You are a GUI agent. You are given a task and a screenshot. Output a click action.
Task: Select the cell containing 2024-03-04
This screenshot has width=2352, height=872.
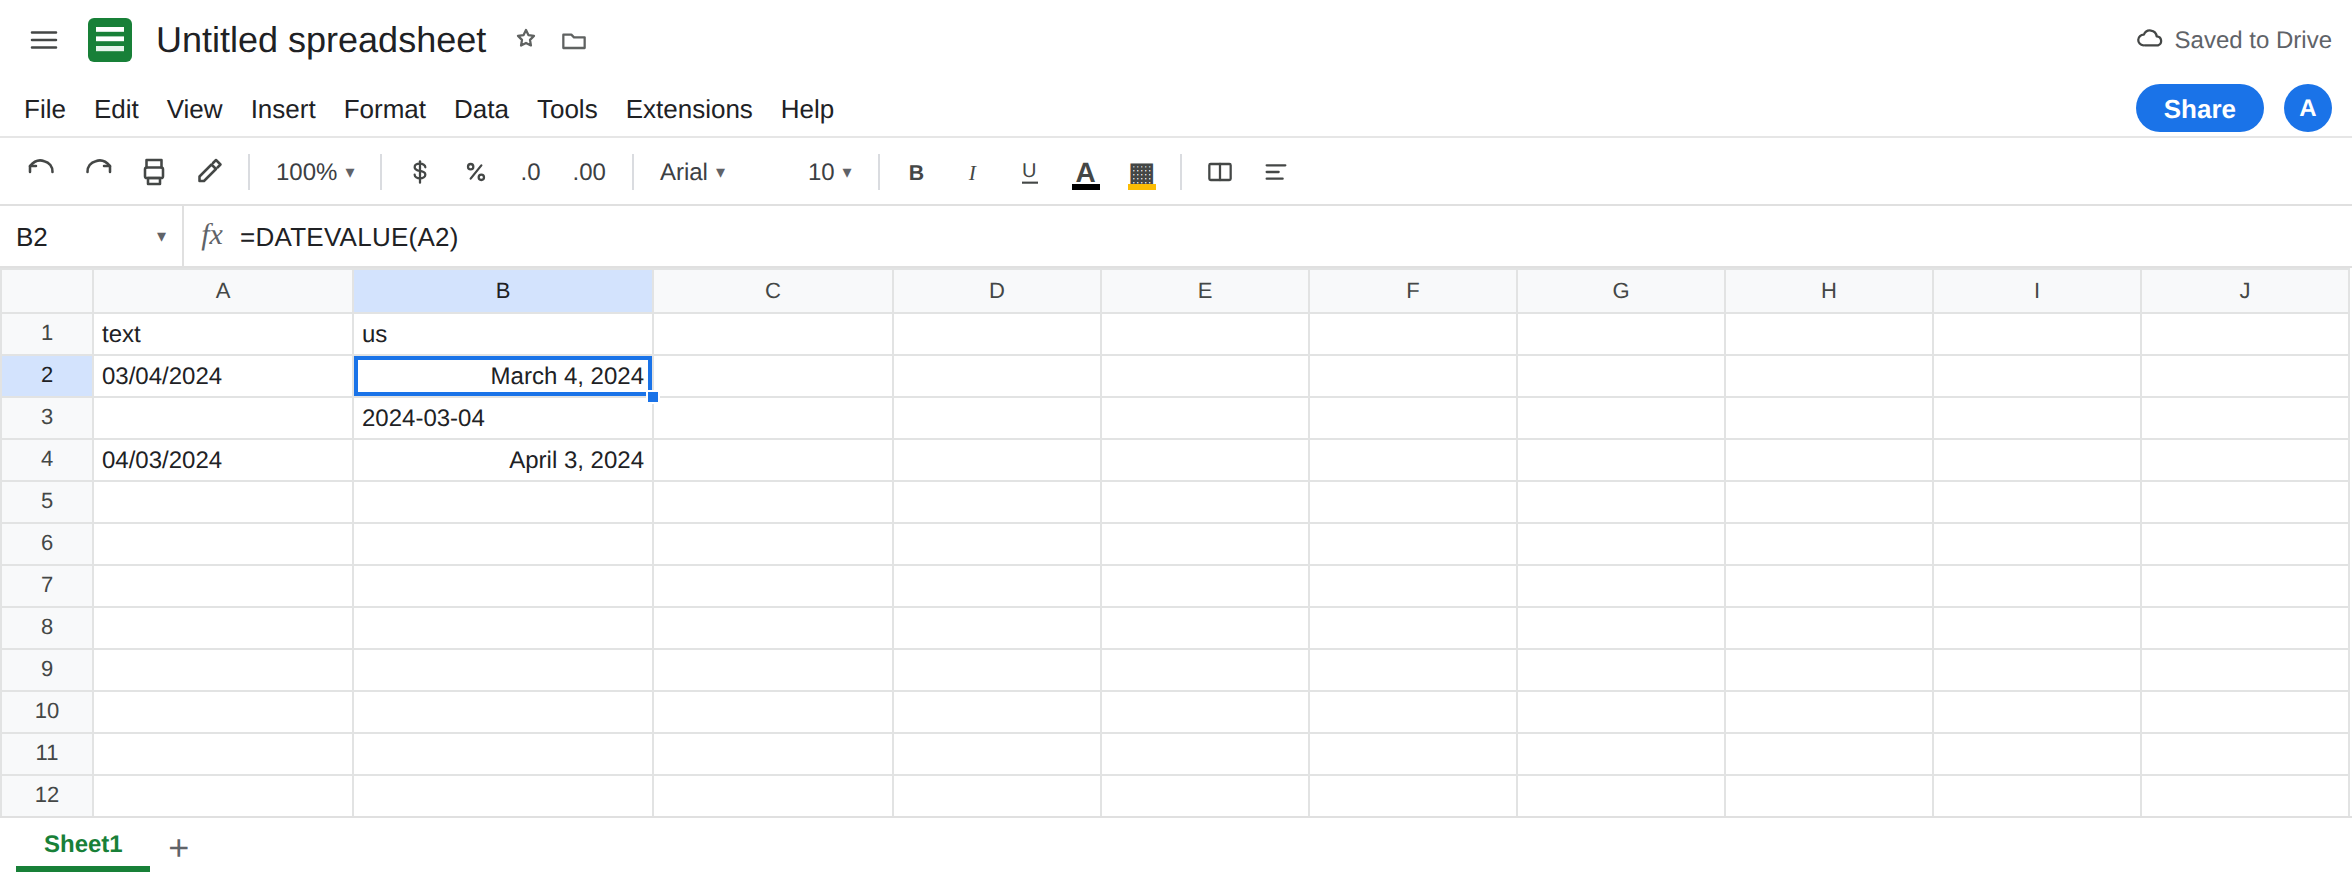tap(503, 418)
